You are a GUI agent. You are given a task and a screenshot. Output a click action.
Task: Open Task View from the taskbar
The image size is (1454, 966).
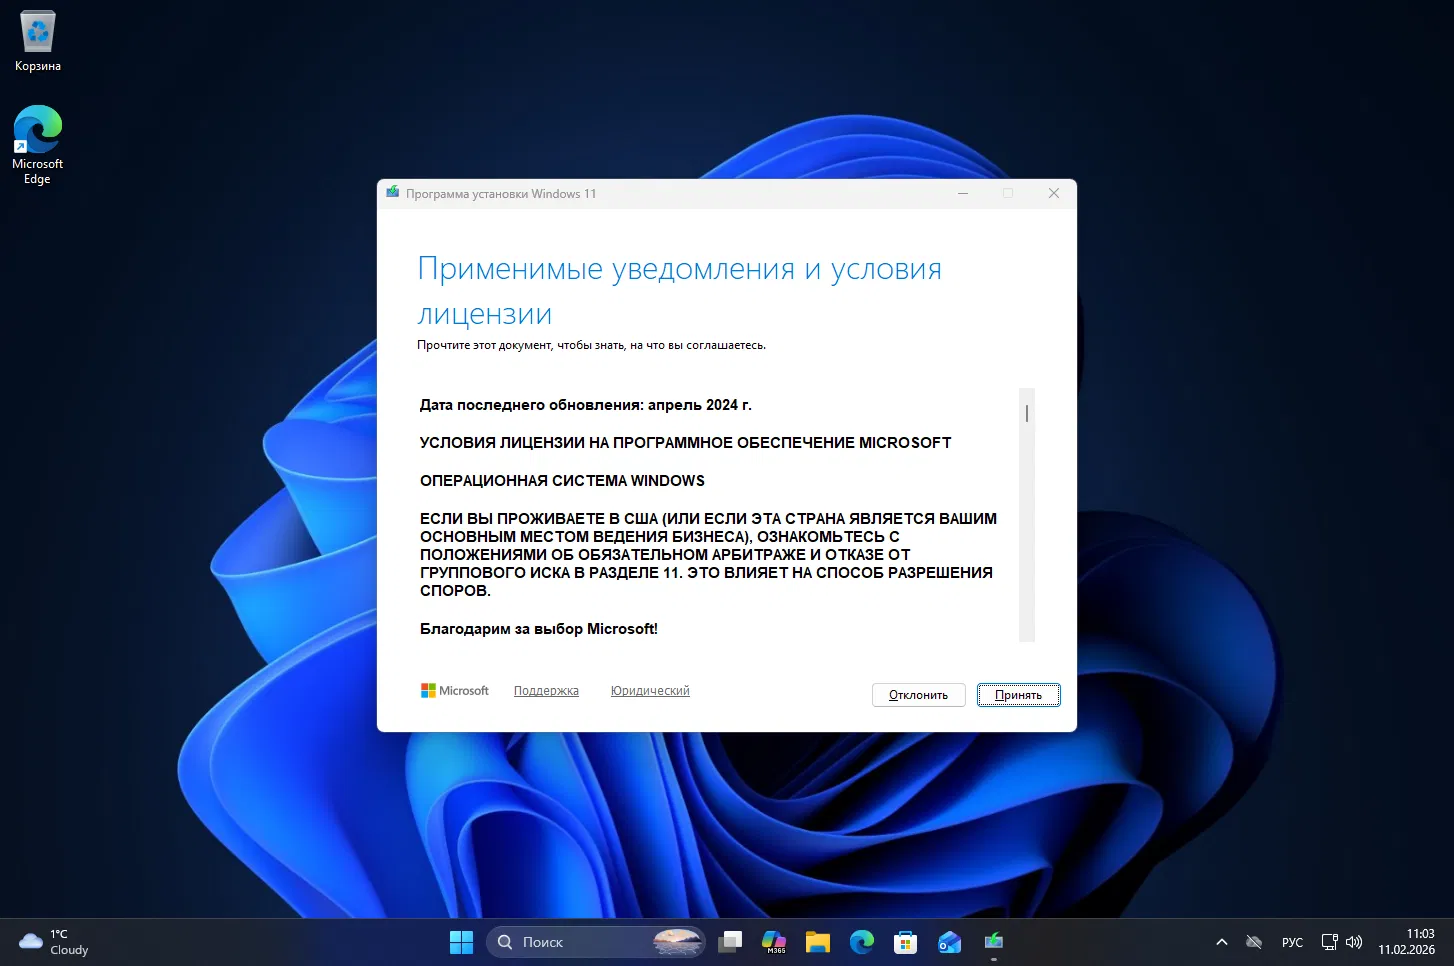click(732, 942)
